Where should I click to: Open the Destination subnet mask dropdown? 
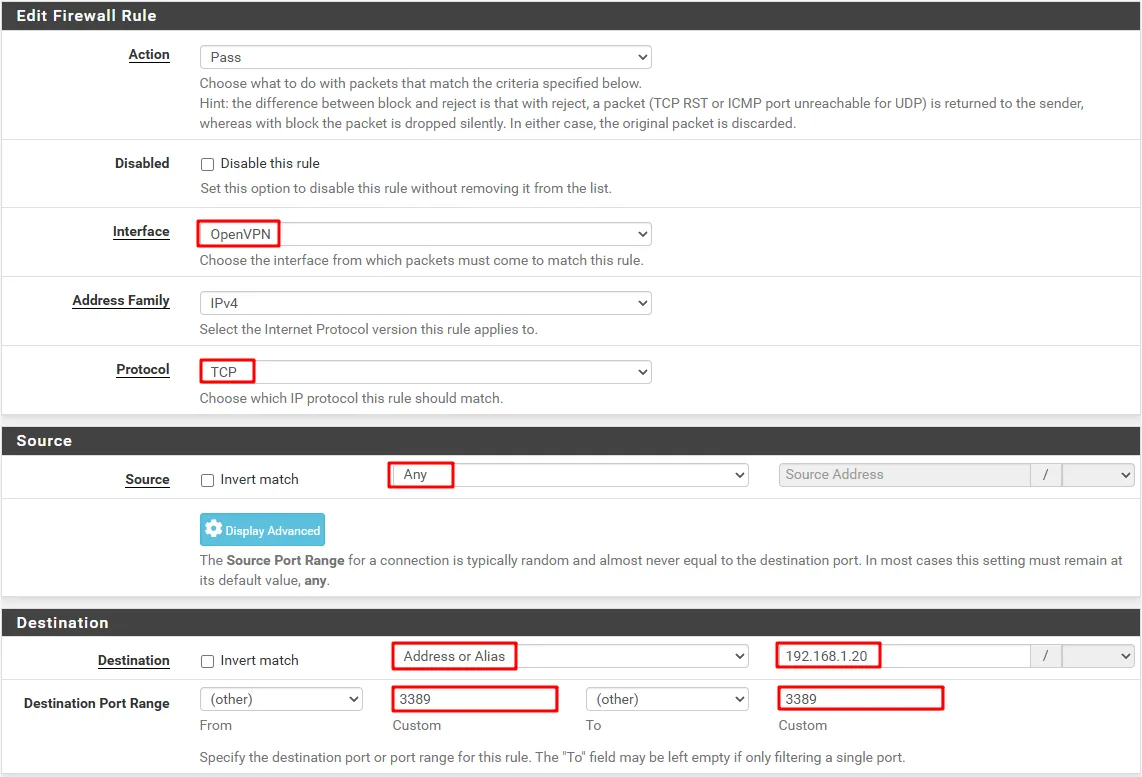(x=1098, y=656)
